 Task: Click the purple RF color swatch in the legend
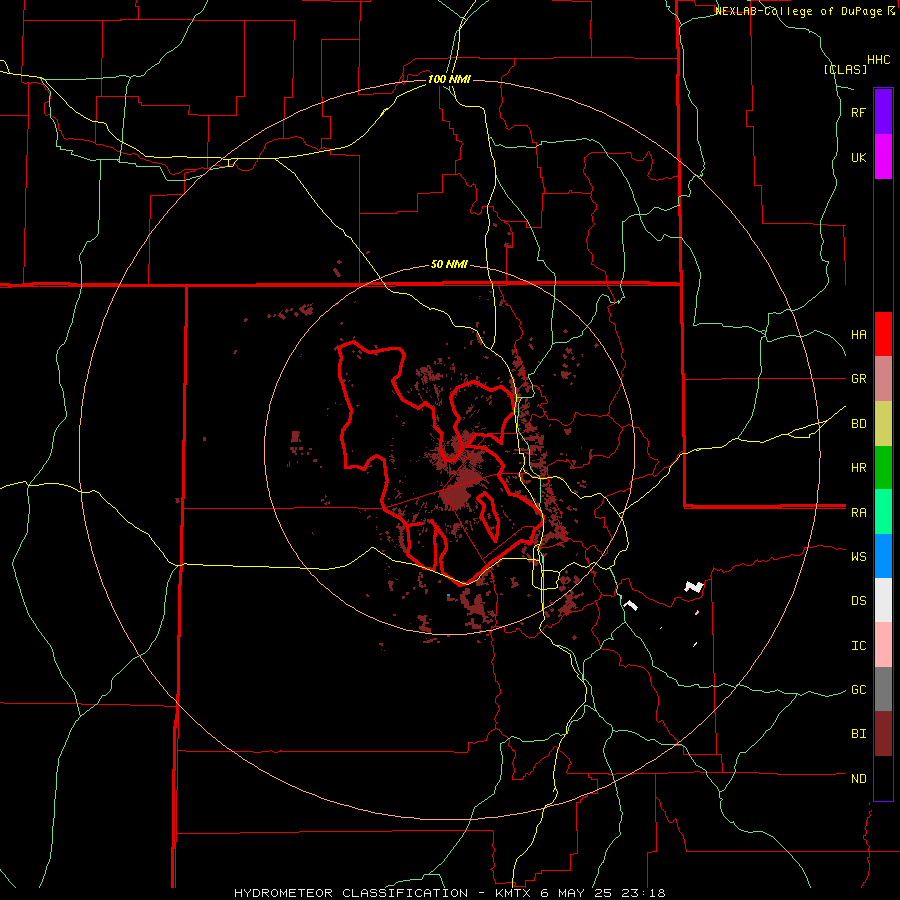pyautogui.click(x=883, y=112)
